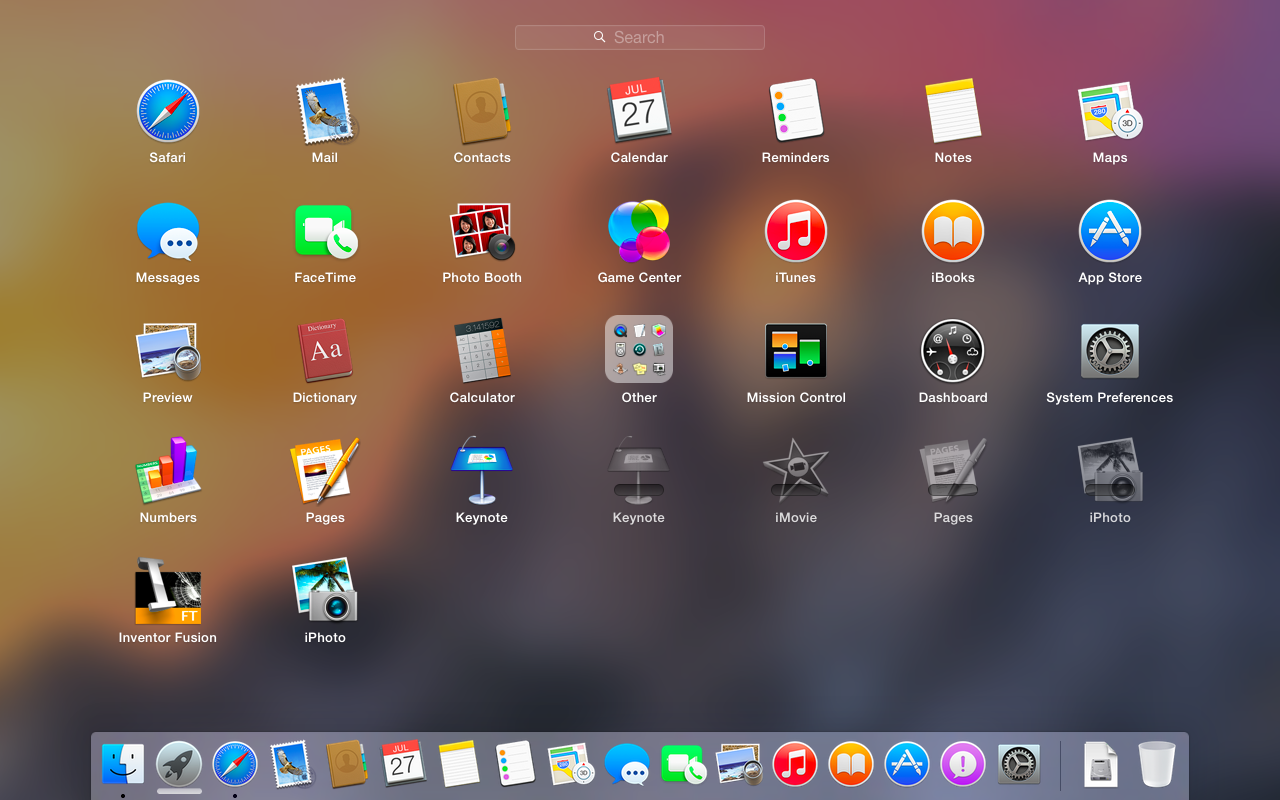Open iTunes music note in the Dock
The width and height of the screenshot is (1280, 800).
pos(795,765)
